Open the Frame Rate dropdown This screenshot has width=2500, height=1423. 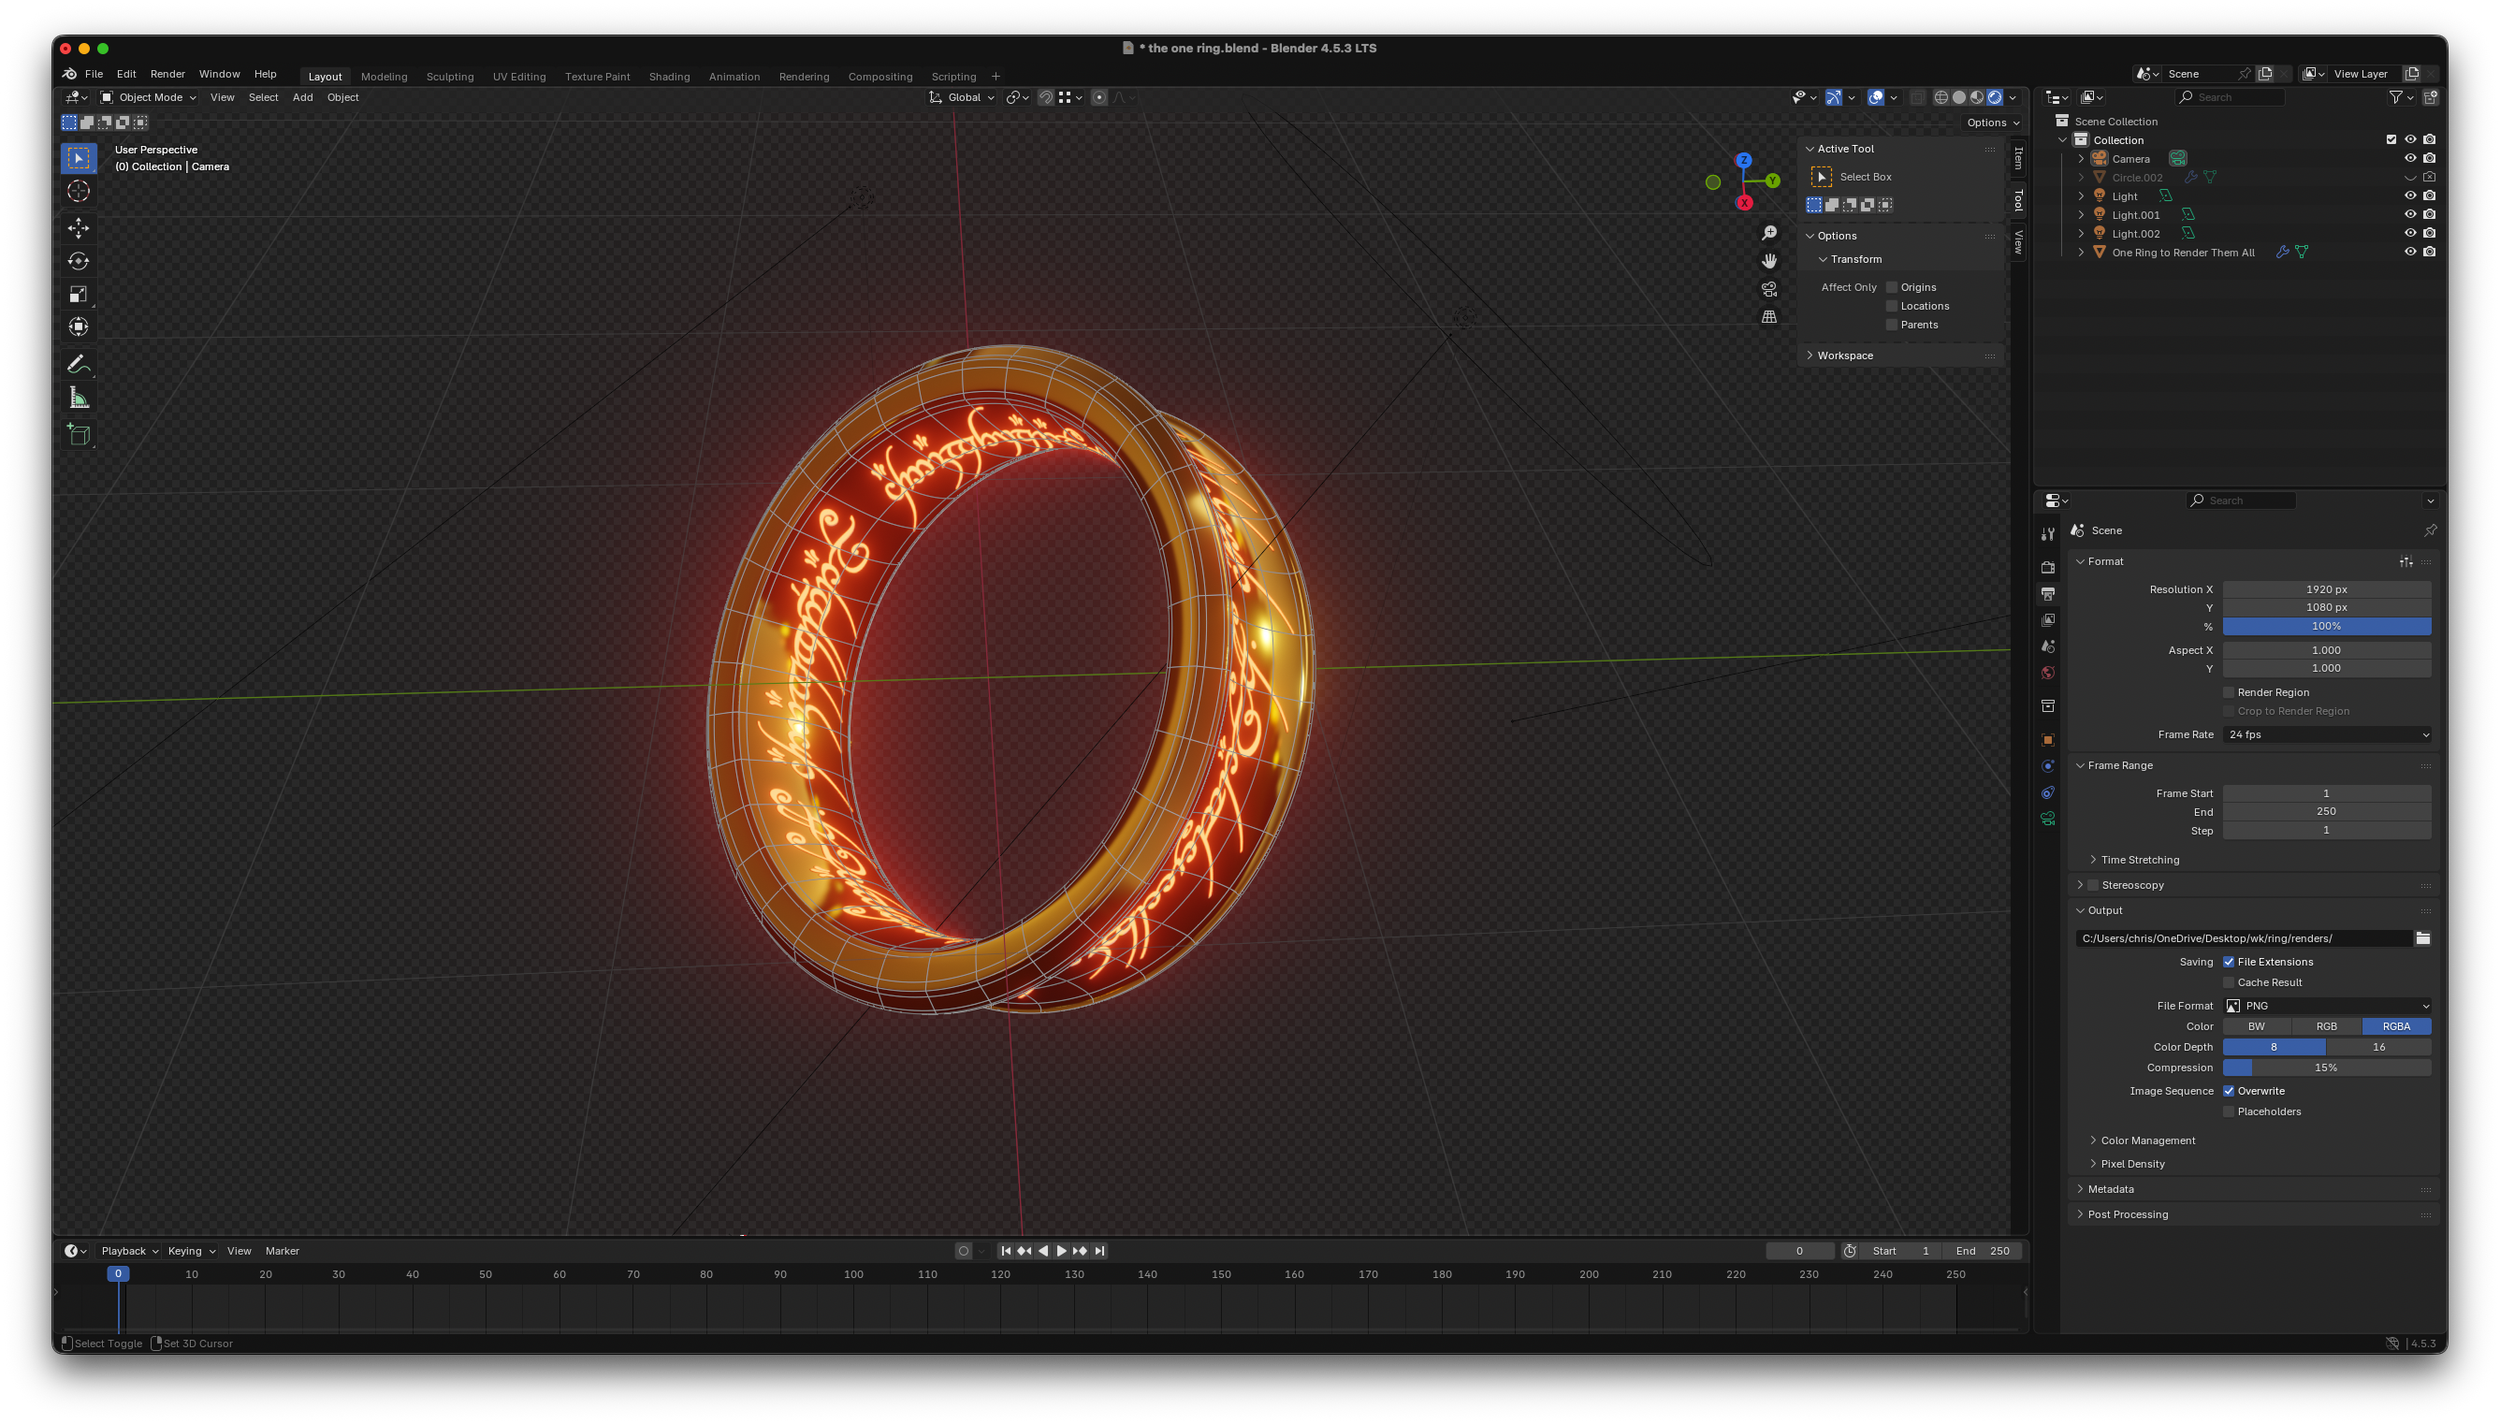[2326, 735]
